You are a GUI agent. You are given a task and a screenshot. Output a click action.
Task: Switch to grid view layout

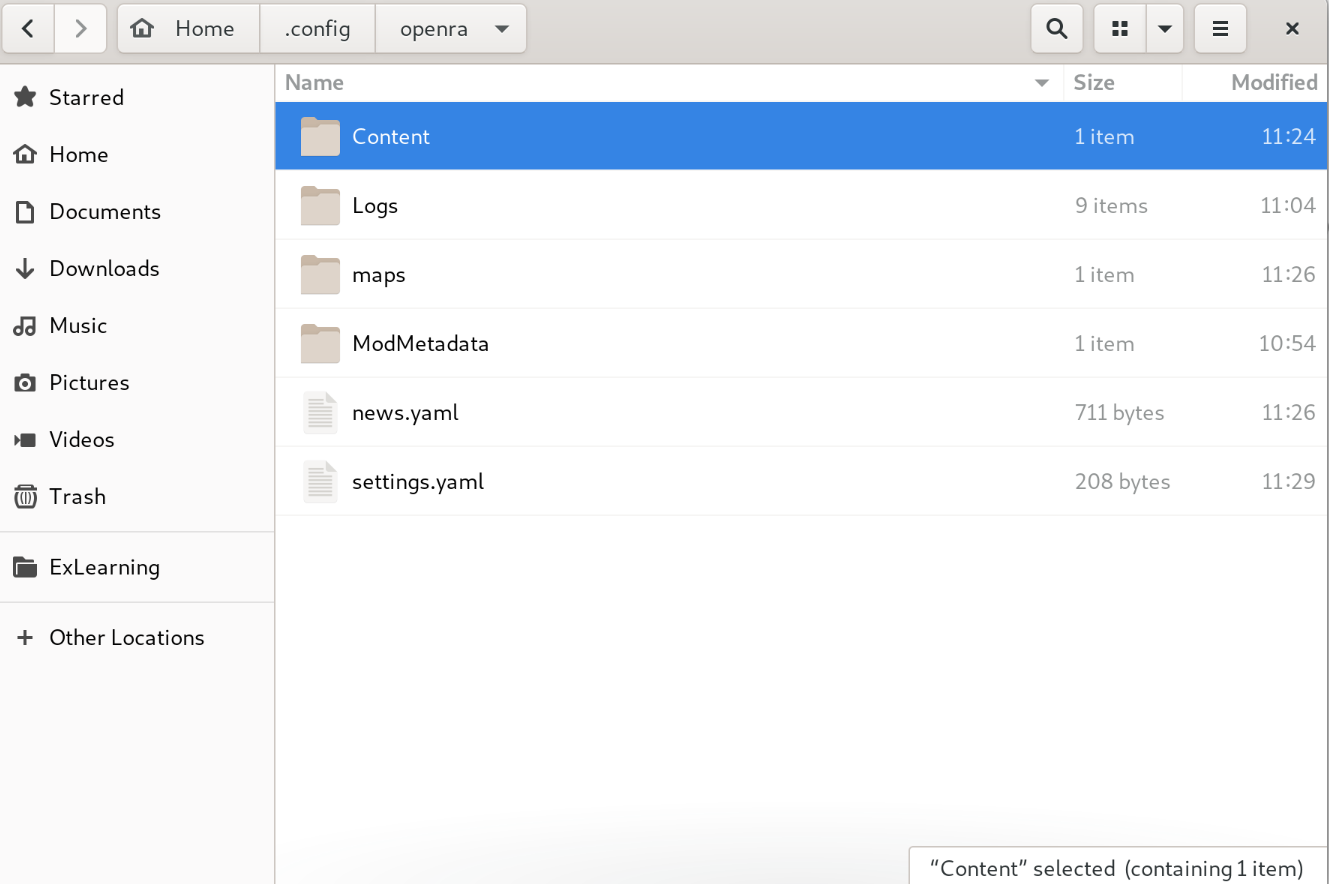(1117, 28)
